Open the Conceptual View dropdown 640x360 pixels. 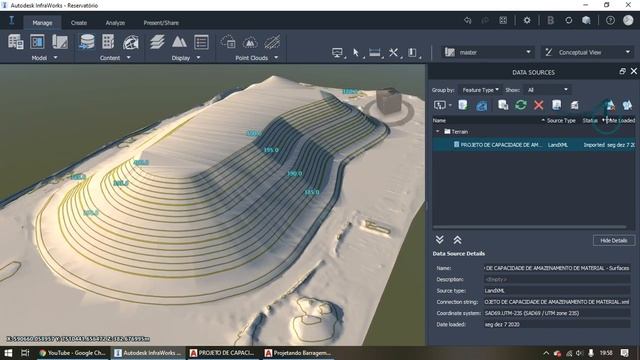(588, 52)
